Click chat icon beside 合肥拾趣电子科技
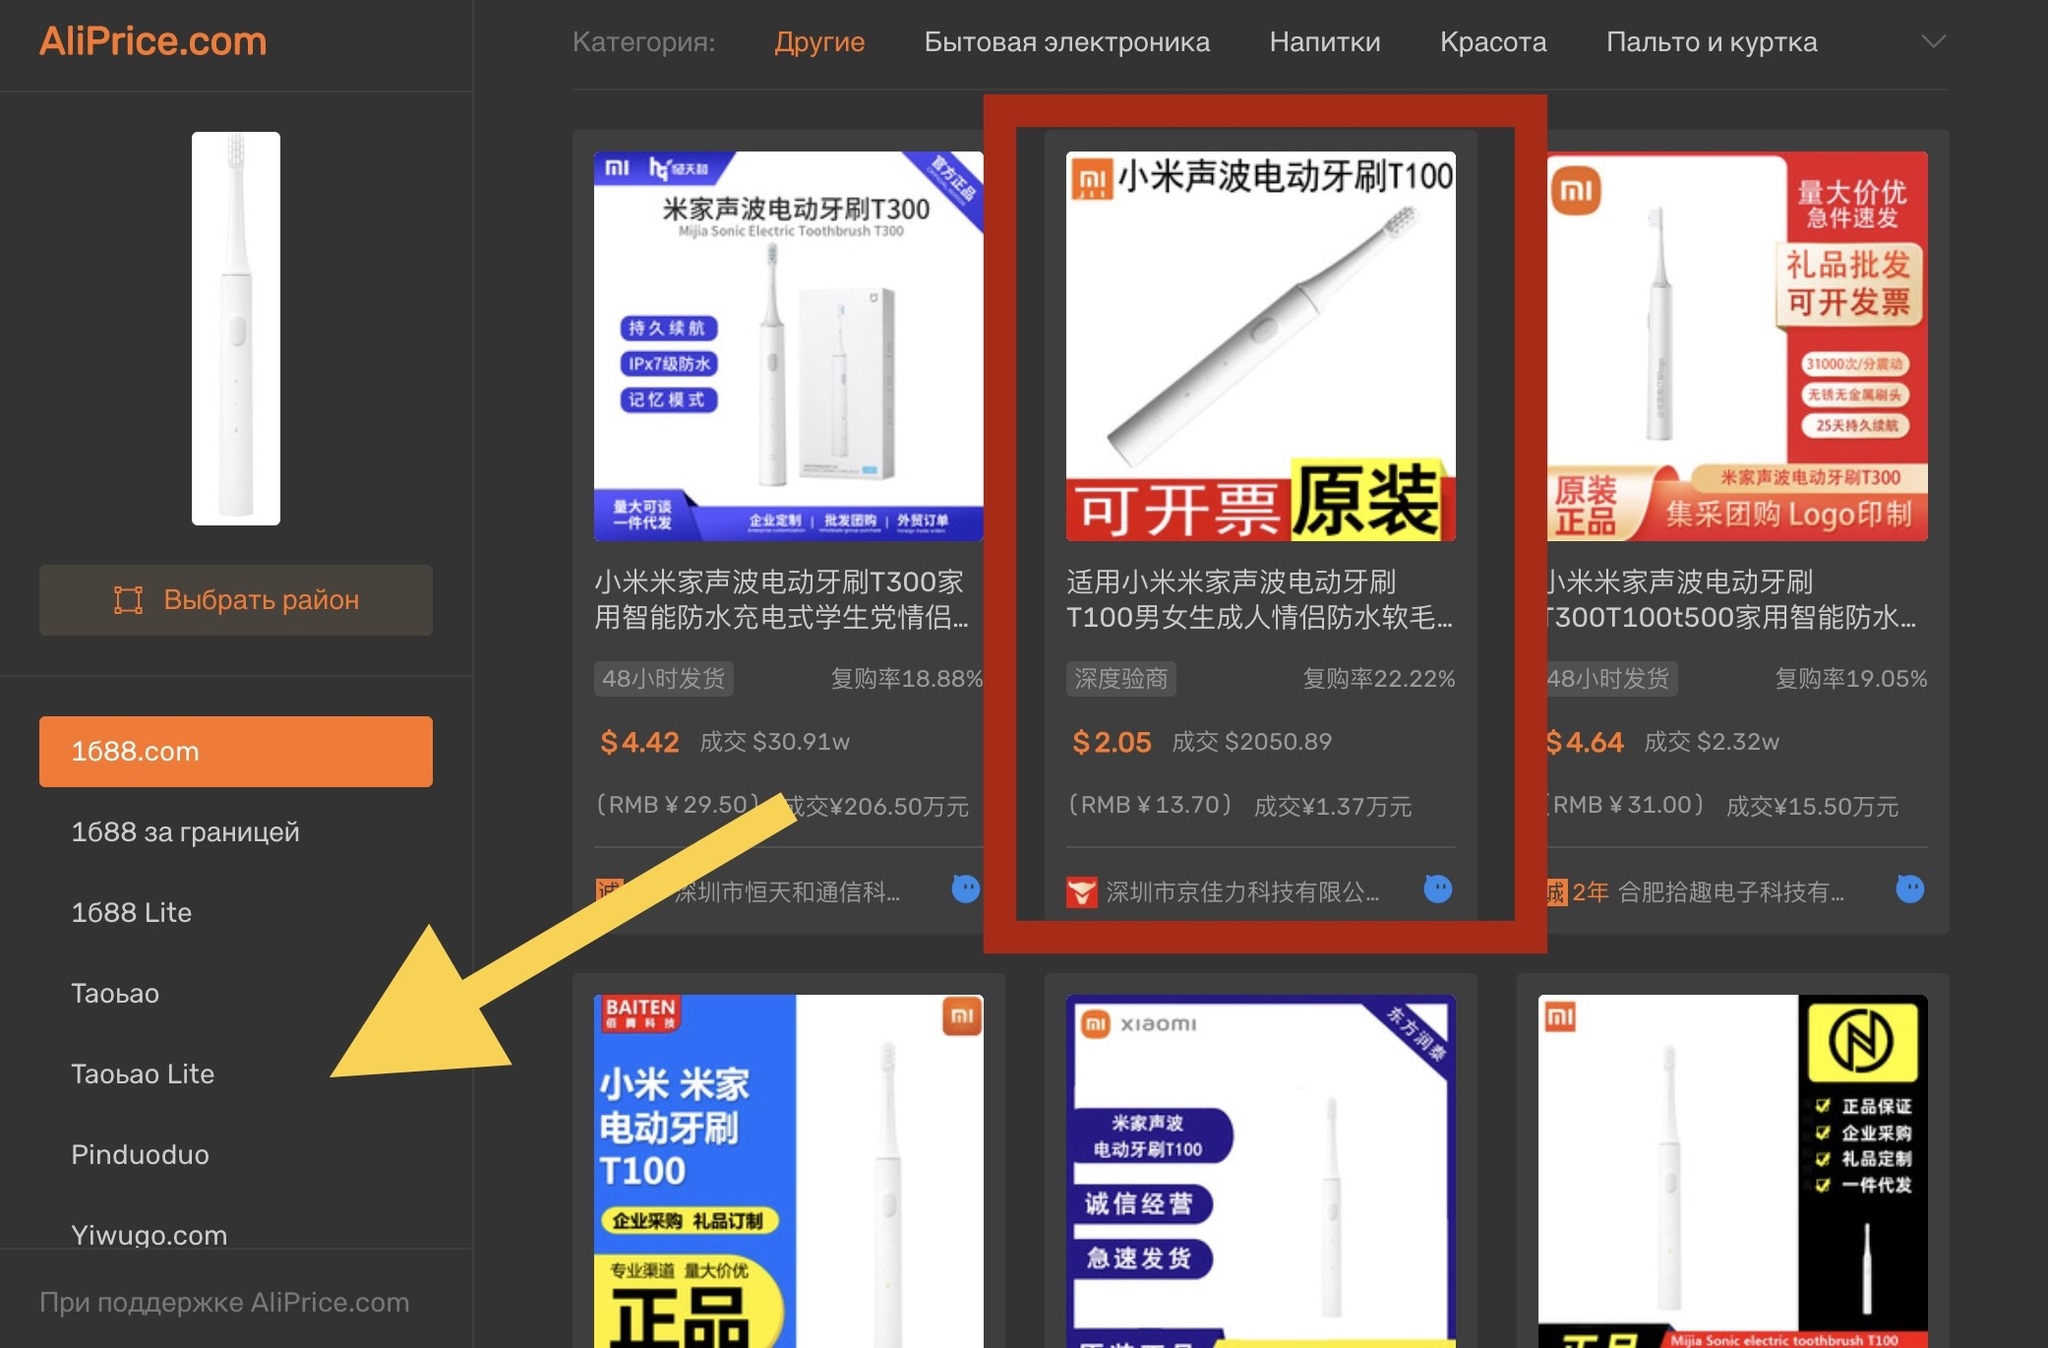The image size is (2048, 1348). click(1909, 889)
